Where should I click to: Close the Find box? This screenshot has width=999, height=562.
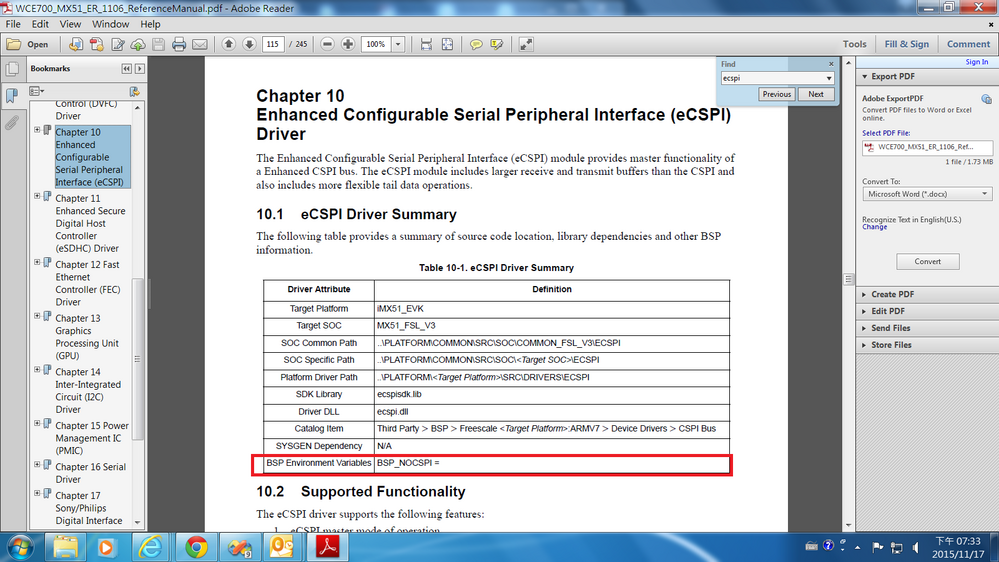831,64
